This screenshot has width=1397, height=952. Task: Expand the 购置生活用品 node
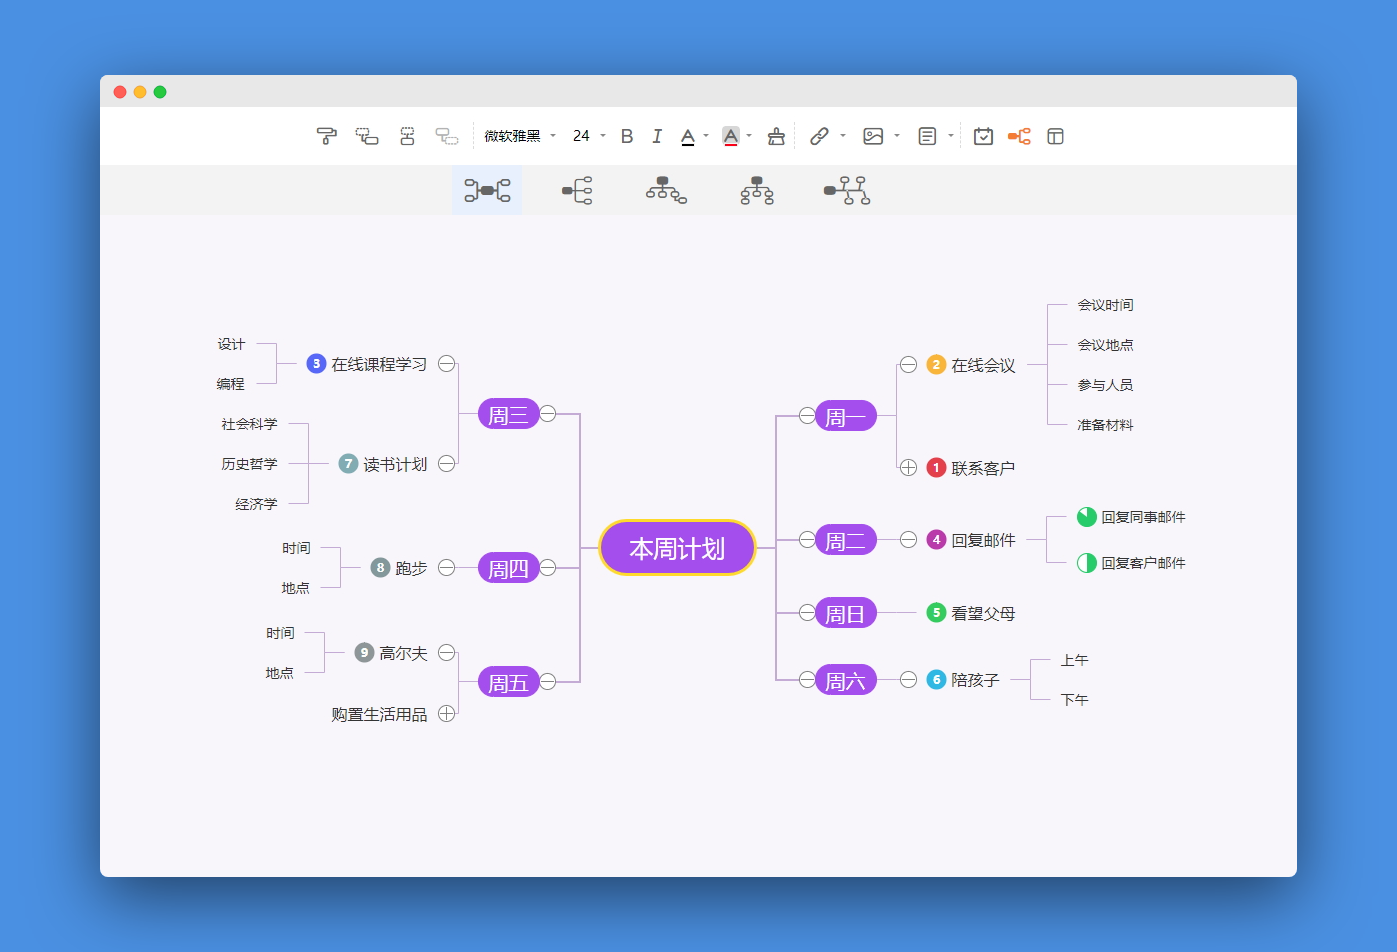[447, 714]
